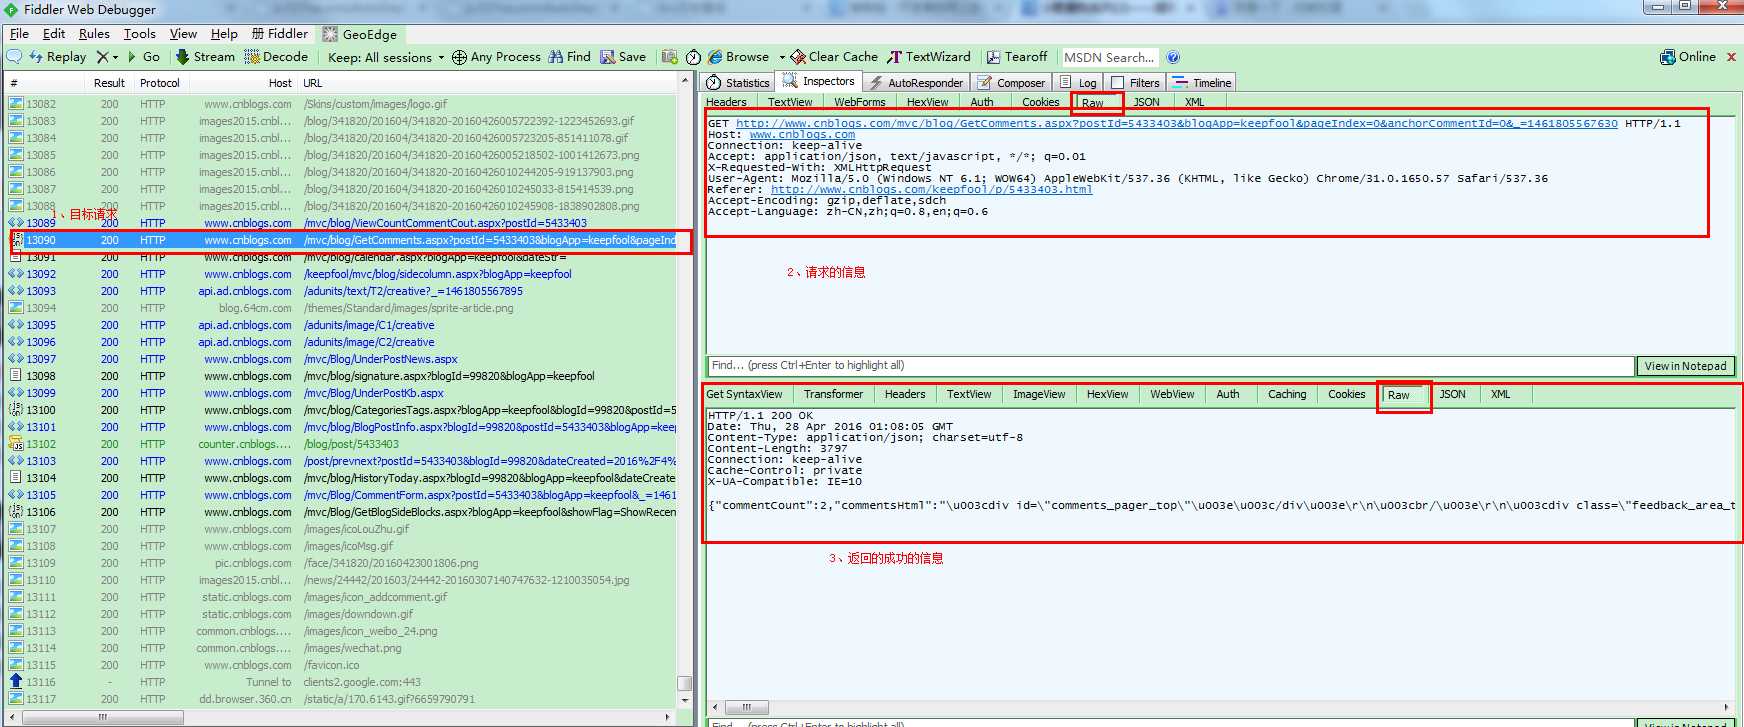The height and width of the screenshot is (727, 1744).
Task: Select session 13102 counter.cnblogs row
Action: click(x=342, y=444)
